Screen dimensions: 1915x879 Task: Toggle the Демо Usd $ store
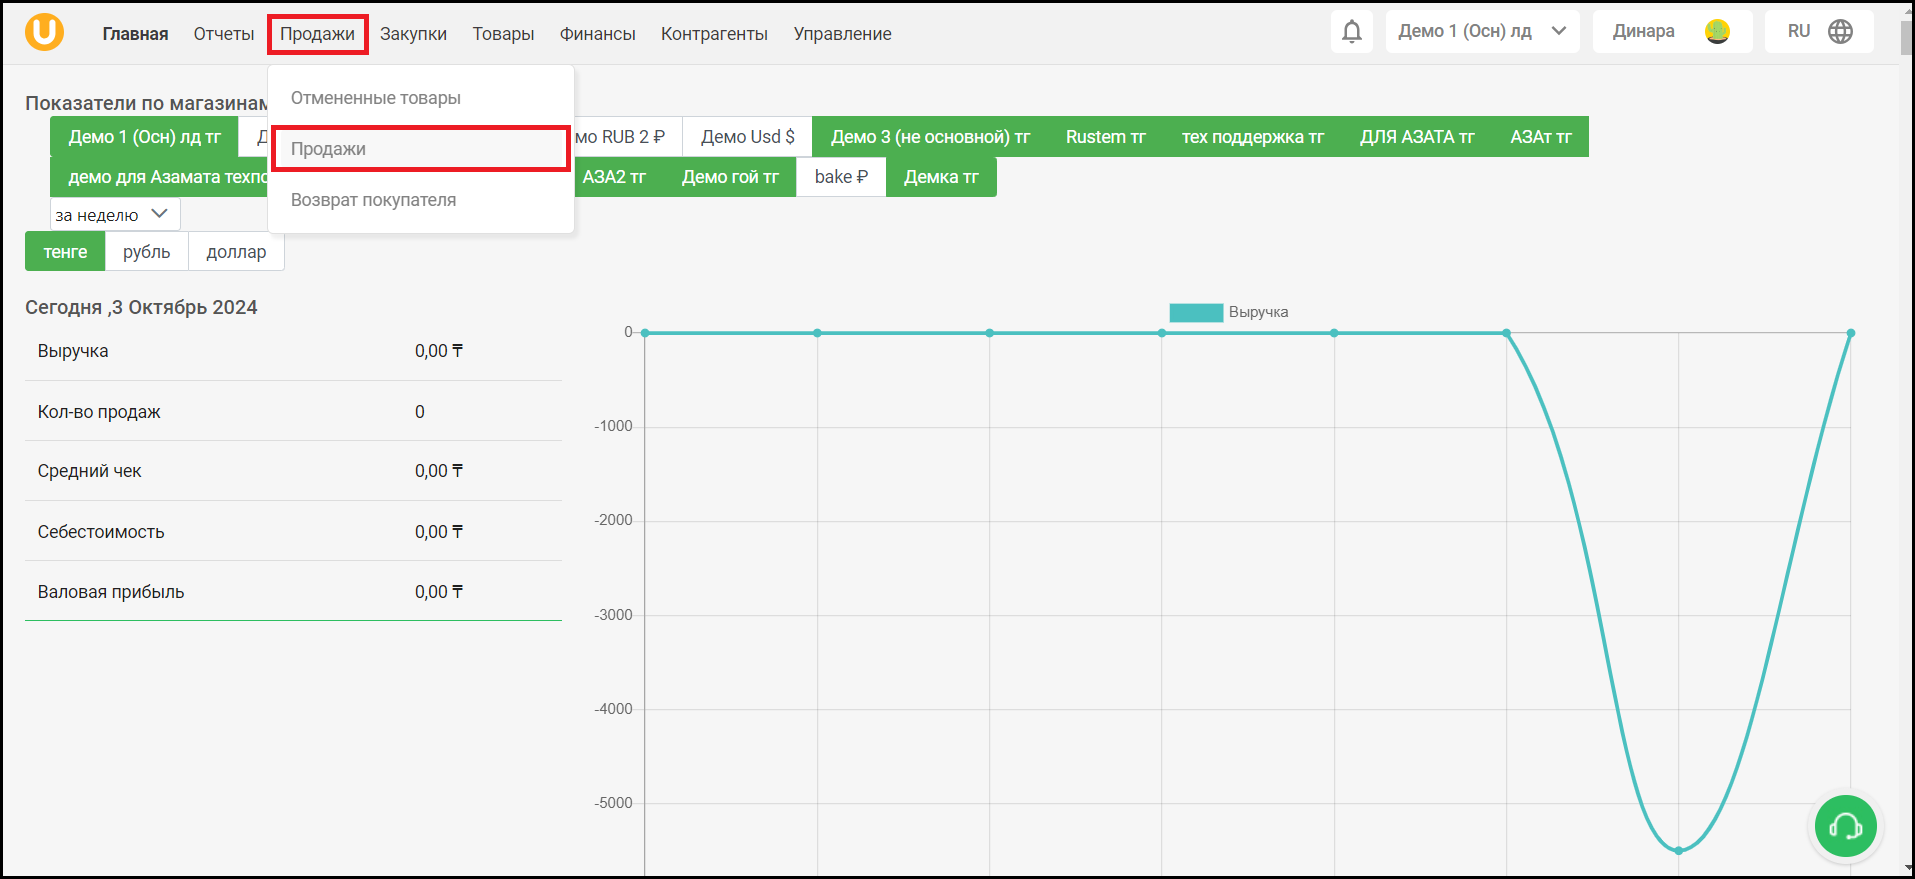pos(747,137)
